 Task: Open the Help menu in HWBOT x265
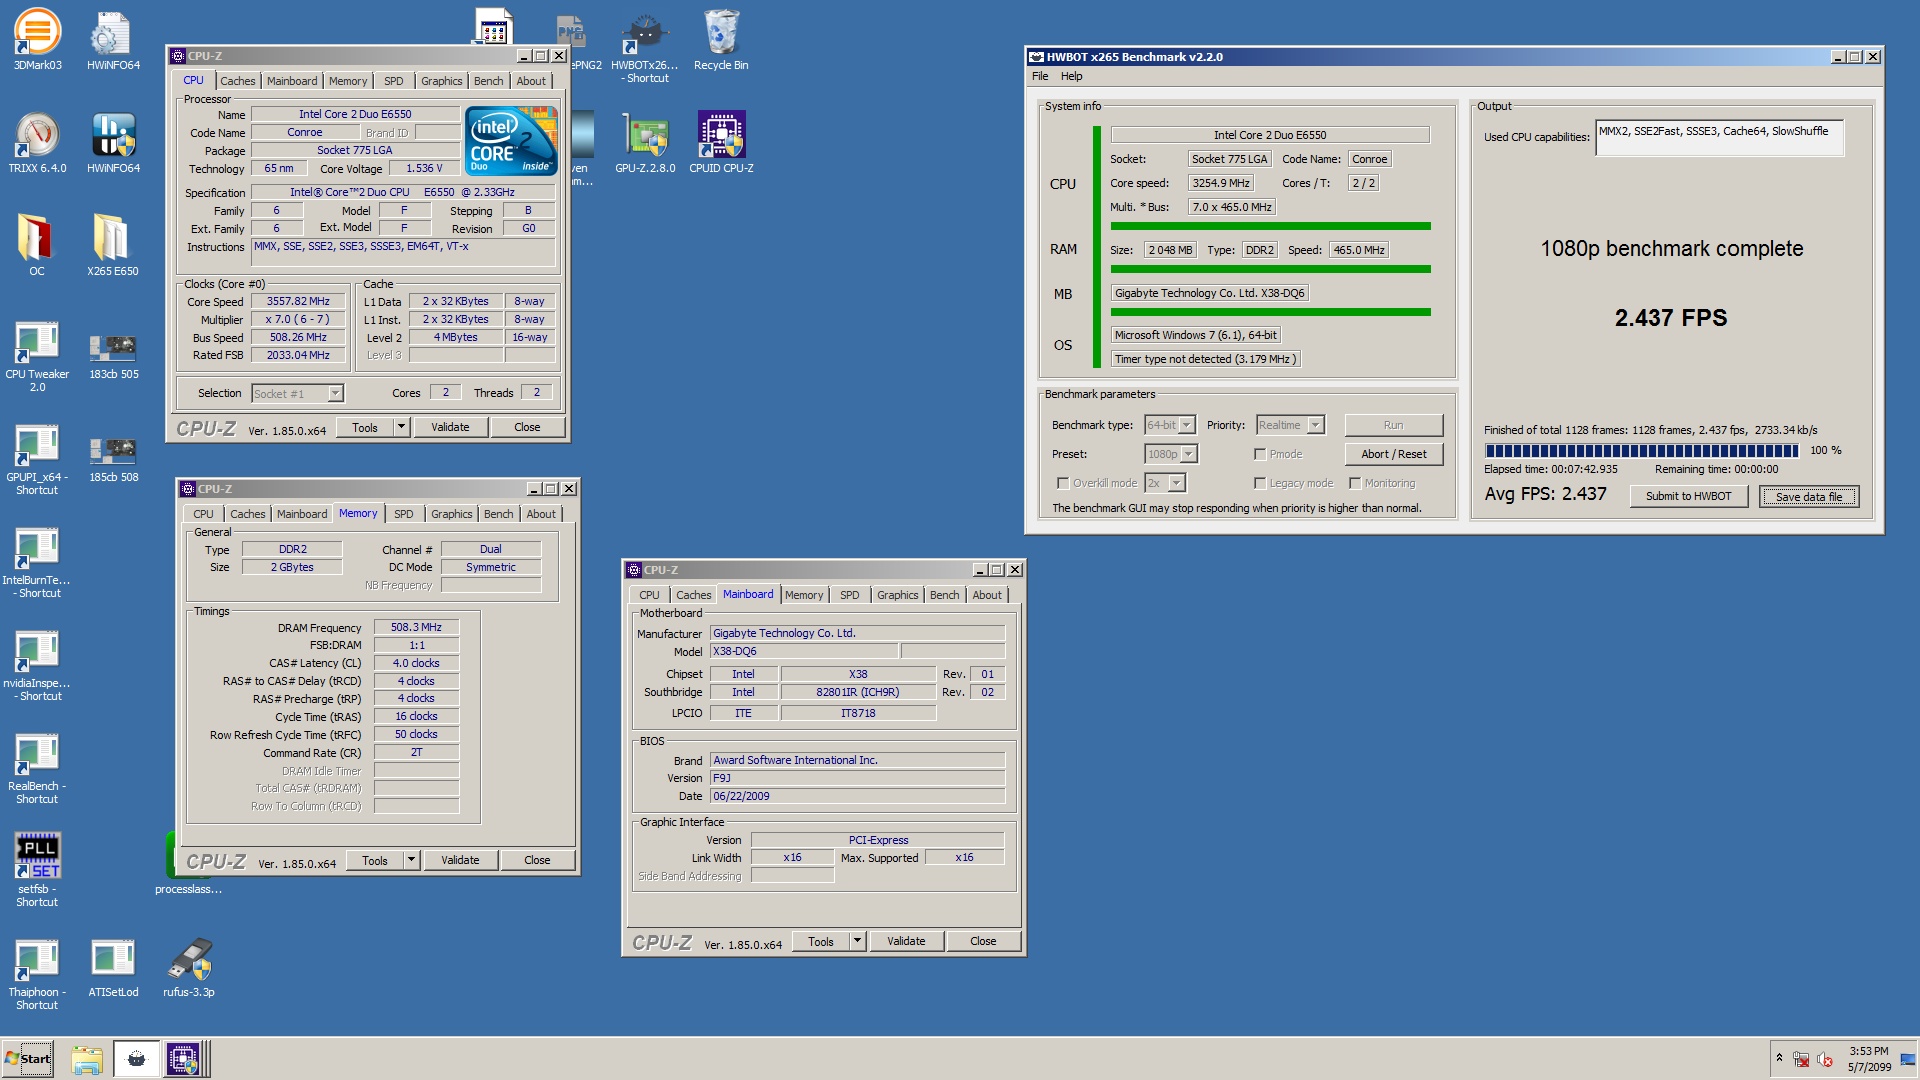click(x=1071, y=76)
